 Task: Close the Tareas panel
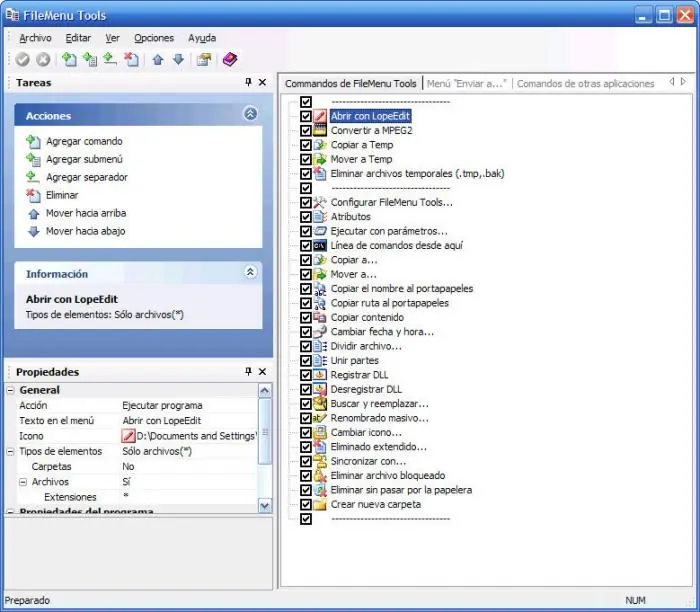point(262,82)
